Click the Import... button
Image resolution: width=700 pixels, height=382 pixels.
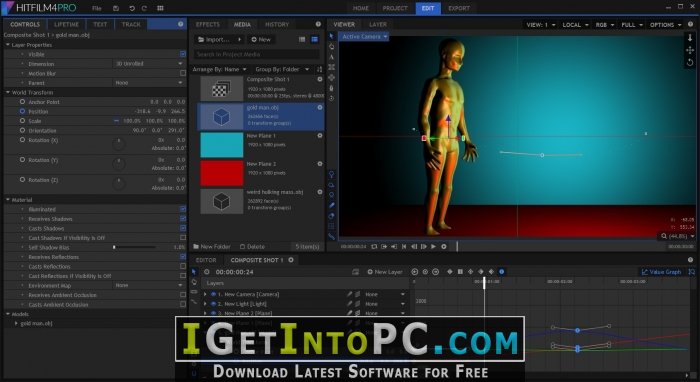pos(219,39)
